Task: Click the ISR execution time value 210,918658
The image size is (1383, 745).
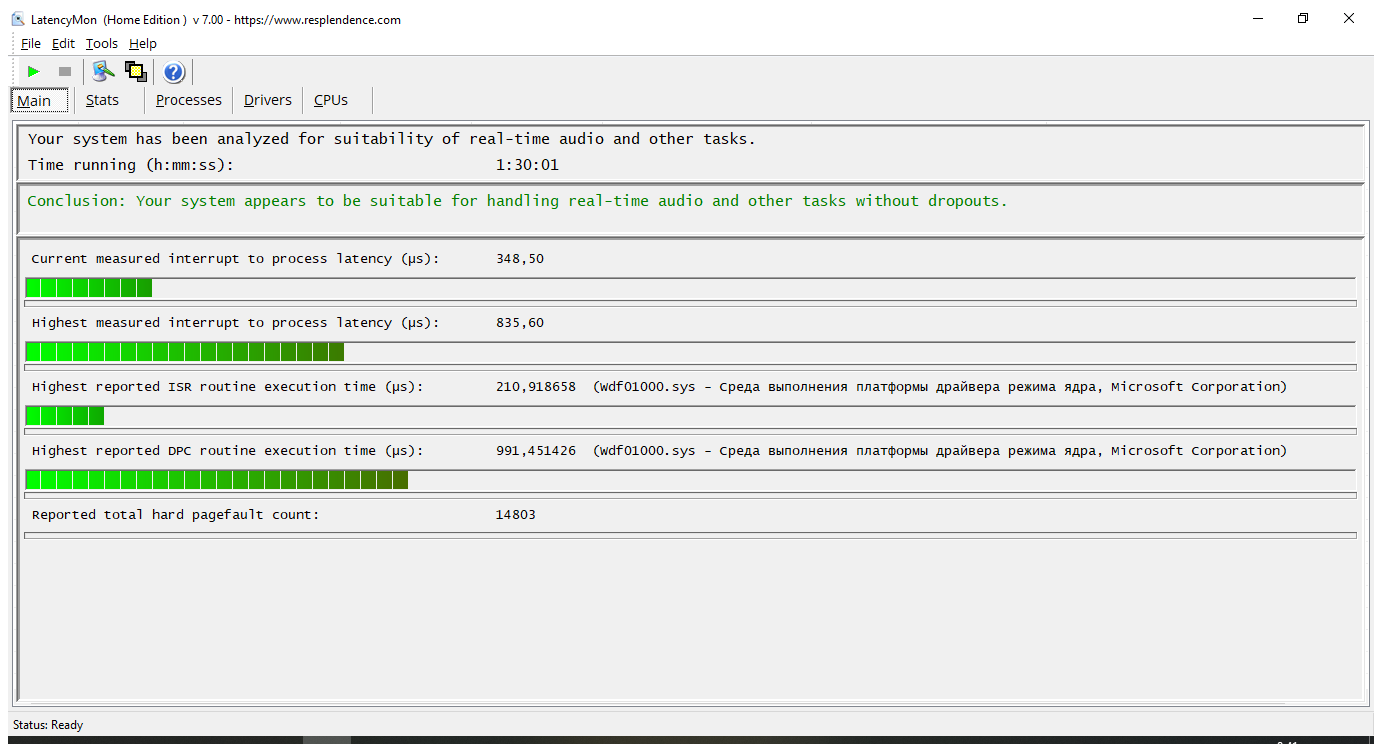Action: 536,387
